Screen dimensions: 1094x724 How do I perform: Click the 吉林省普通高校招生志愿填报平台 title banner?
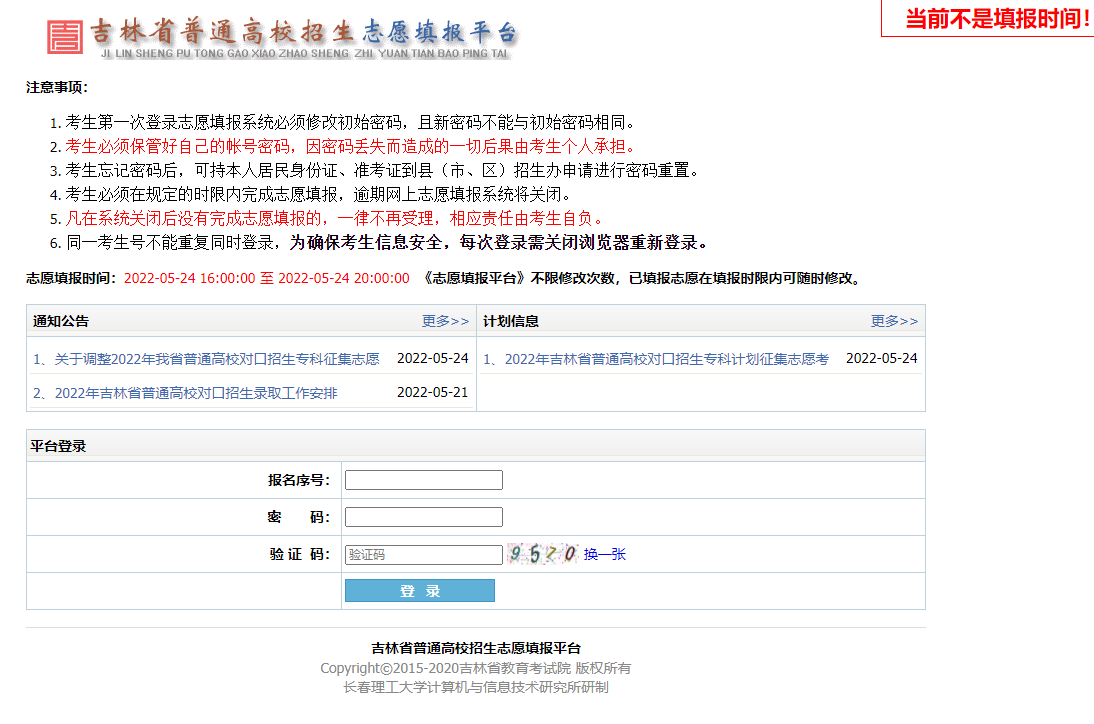click(305, 32)
